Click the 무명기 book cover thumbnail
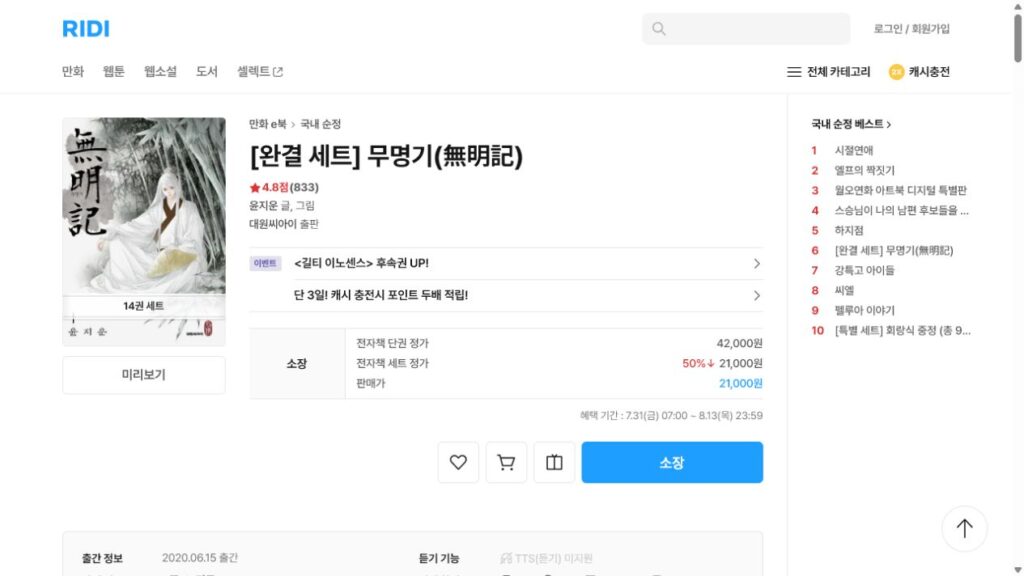This screenshot has width=1024, height=576. click(144, 232)
